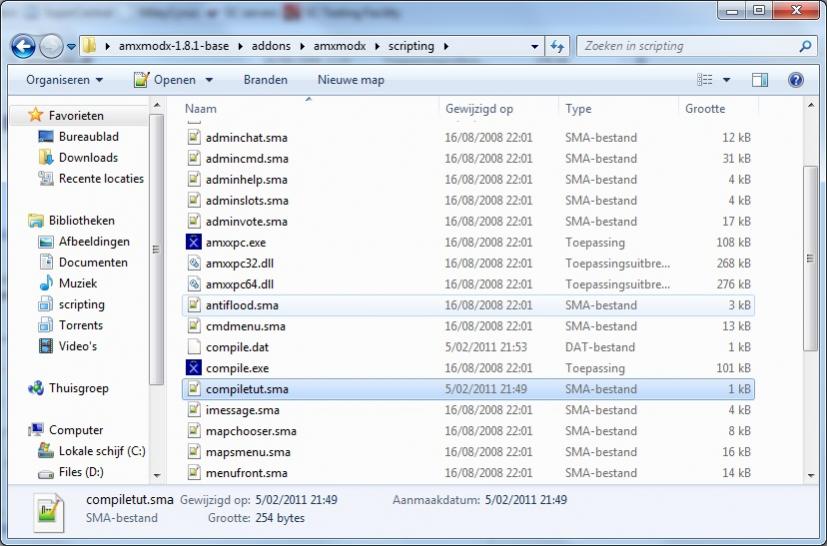The height and width of the screenshot is (546, 827).
Task: Expand the arrow after scripting breadcrumb
Action: pyautogui.click(x=446, y=46)
